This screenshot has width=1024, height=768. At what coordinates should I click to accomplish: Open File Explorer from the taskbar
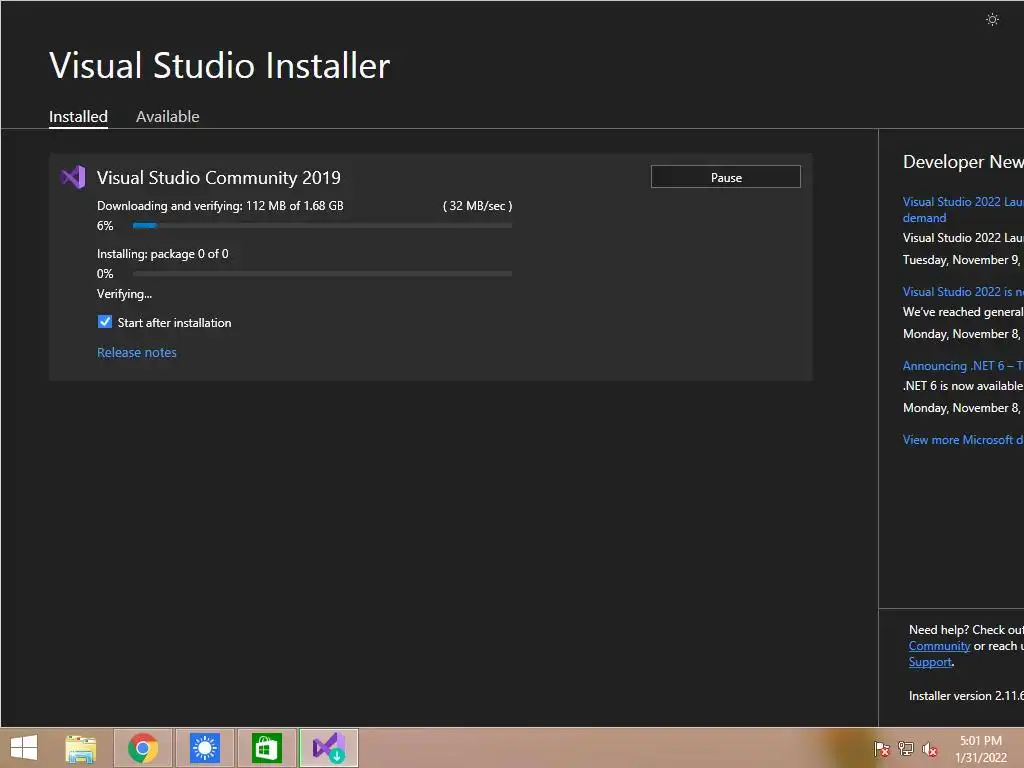[81, 748]
